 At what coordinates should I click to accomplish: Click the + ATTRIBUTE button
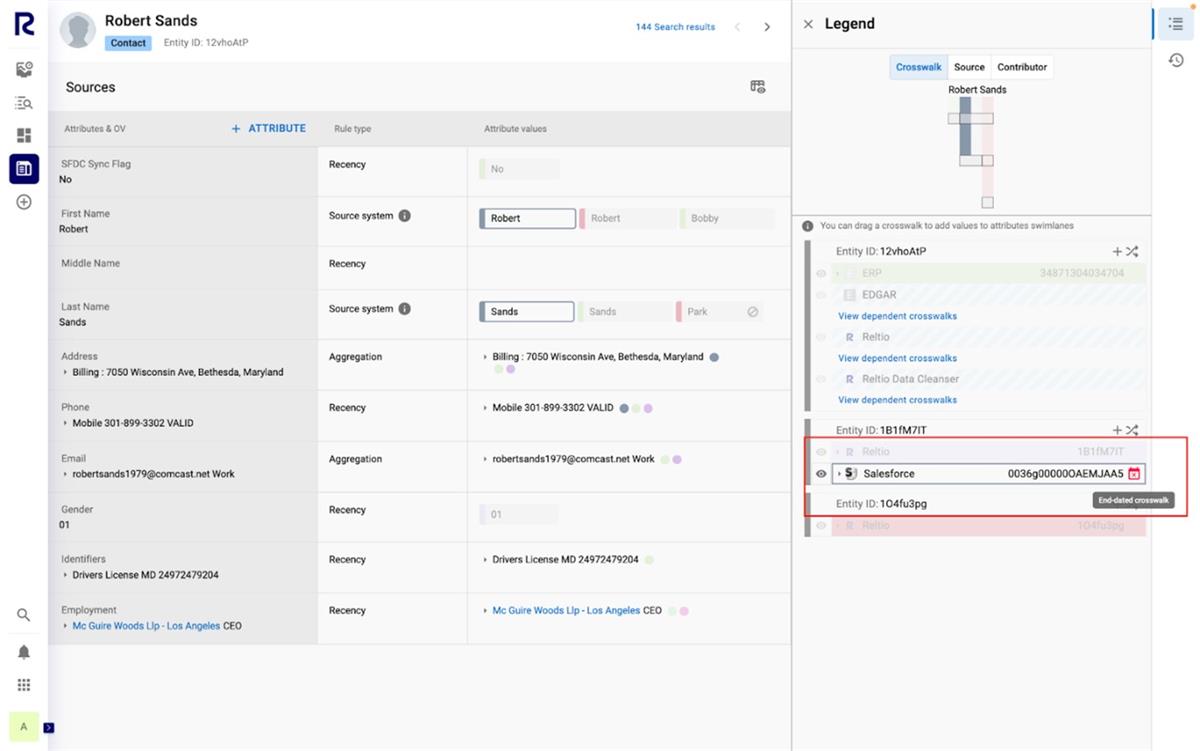click(268, 128)
